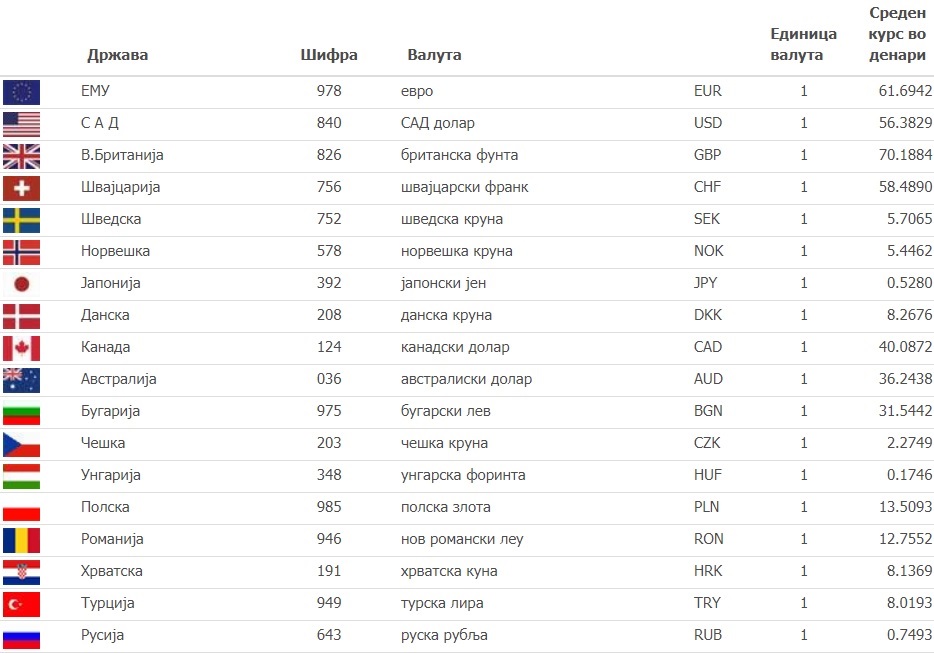Screen dimensions: 934x653
Task: Select the Swedish flag icon
Action: tap(21, 220)
